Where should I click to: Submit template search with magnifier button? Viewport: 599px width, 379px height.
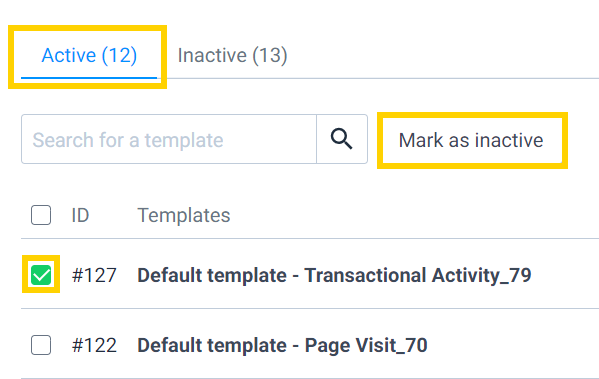coord(342,139)
